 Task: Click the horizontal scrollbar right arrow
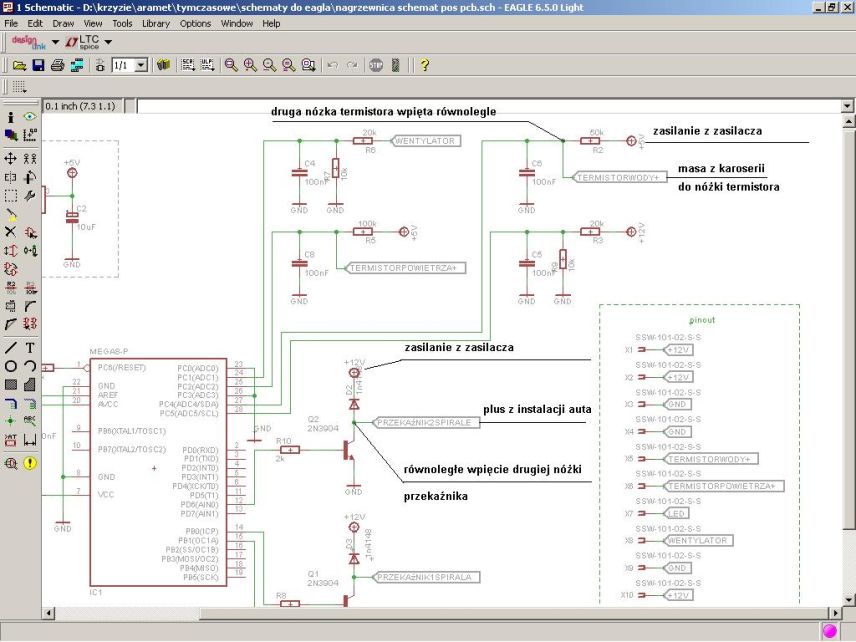pyautogui.click(x=836, y=611)
